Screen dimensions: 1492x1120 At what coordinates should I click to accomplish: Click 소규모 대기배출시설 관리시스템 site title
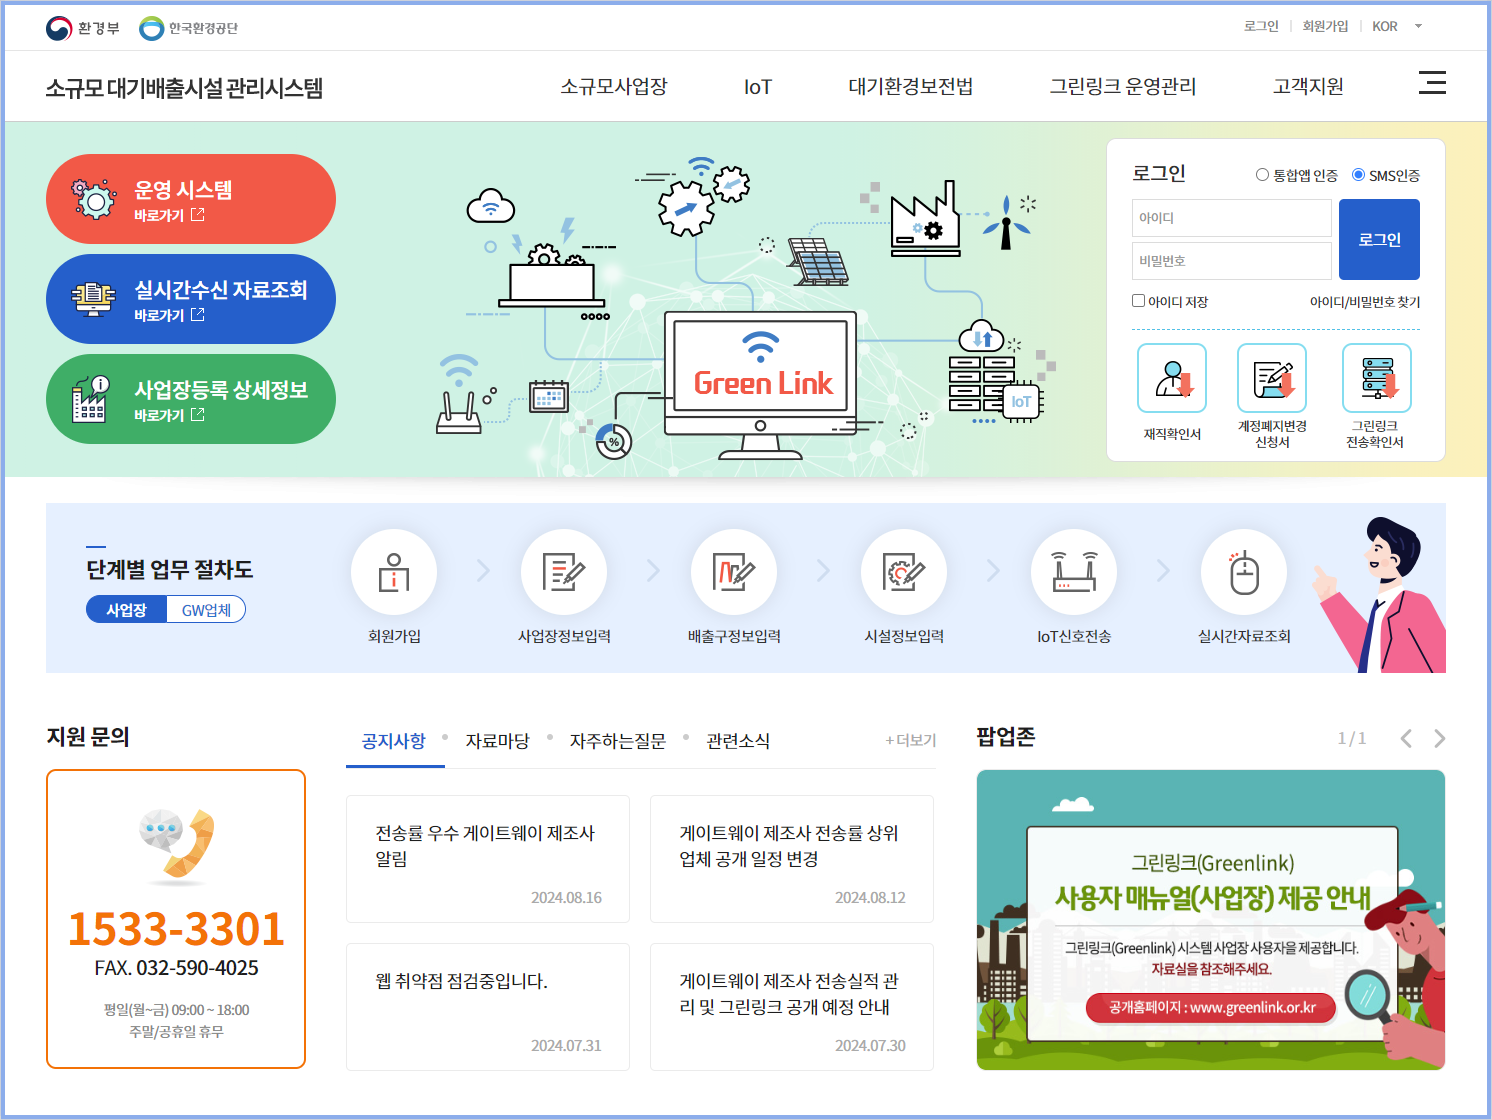tap(184, 88)
